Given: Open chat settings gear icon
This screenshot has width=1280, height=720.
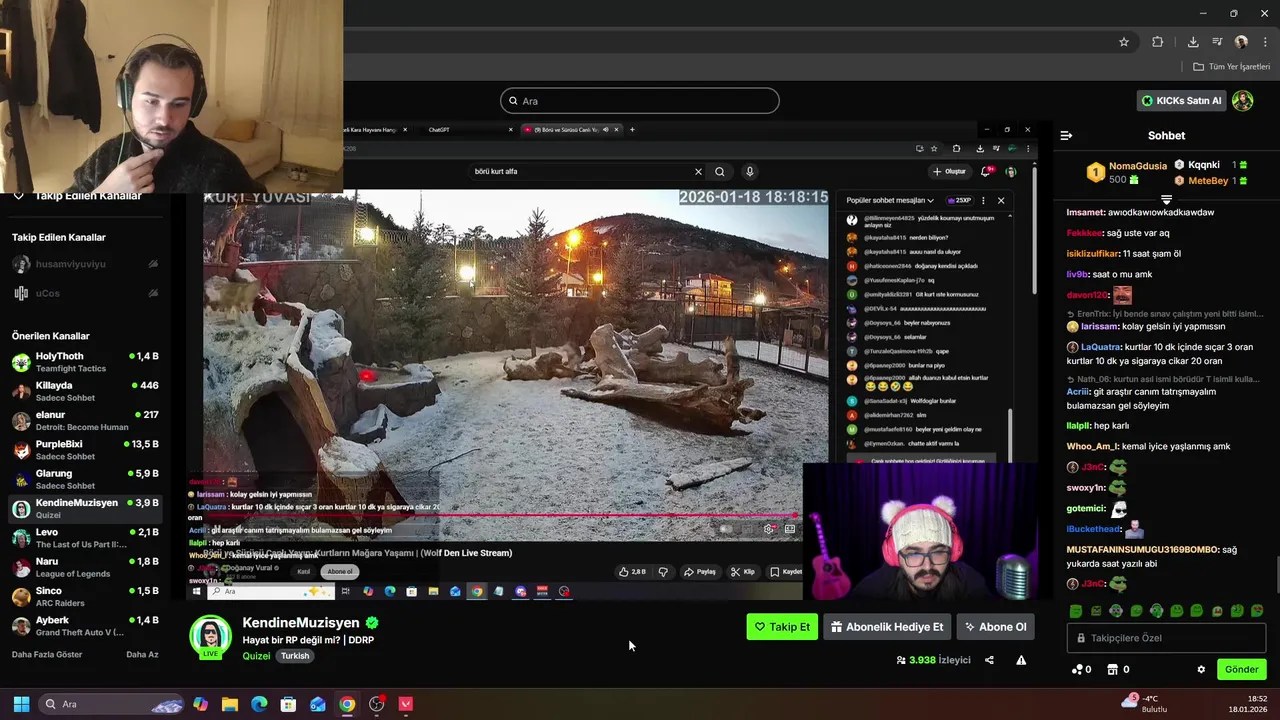Looking at the screenshot, I should pos(1201,670).
